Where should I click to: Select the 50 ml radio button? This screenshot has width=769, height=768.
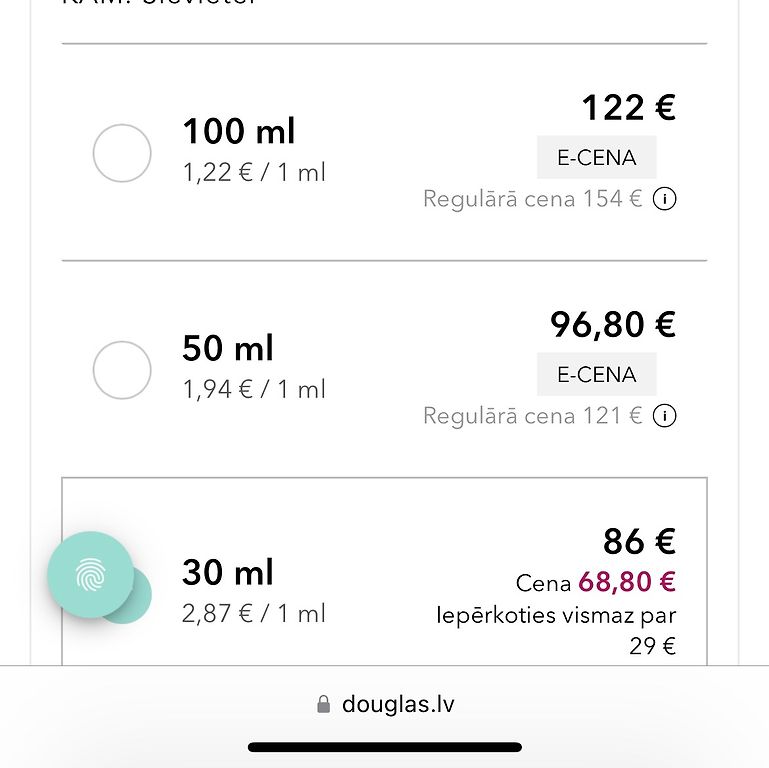click(x=122, y=370)
